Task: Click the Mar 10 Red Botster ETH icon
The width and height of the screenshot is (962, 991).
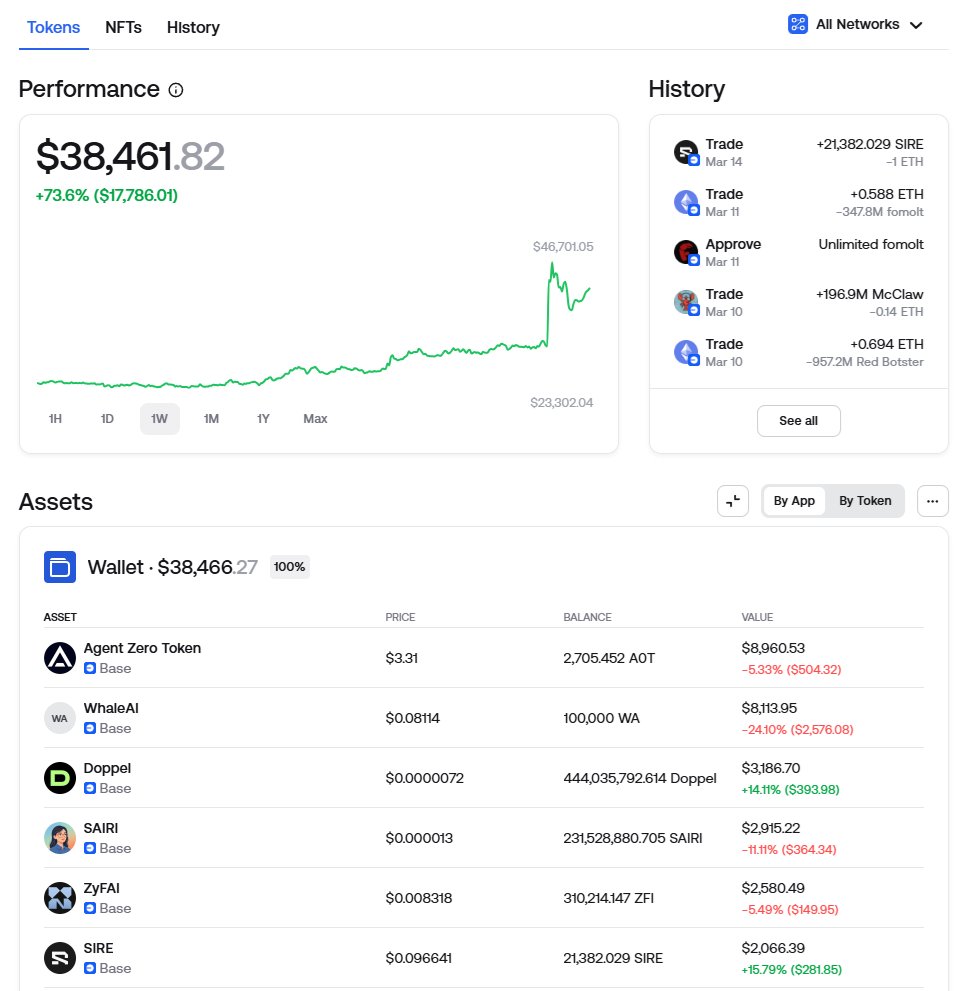Action: coord(686,352)
